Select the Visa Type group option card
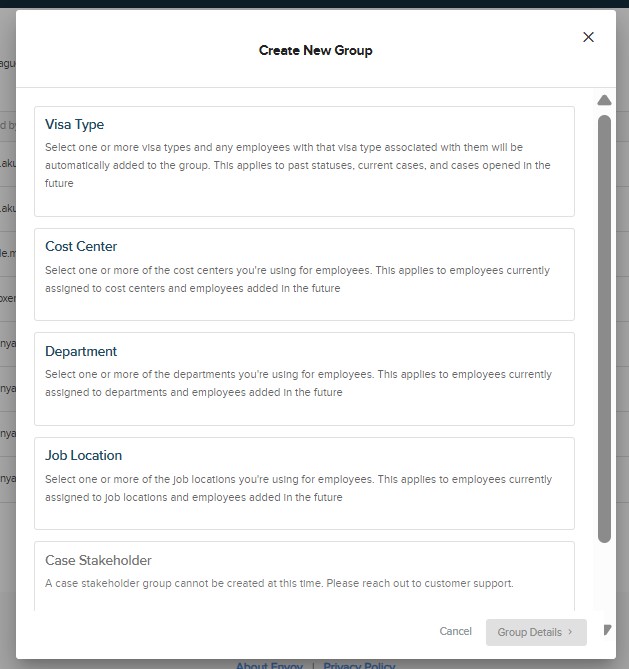 coord(304,161)
